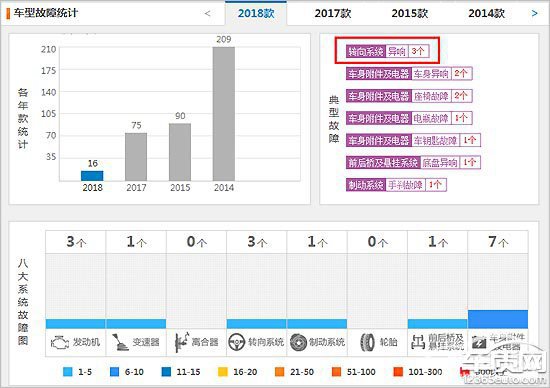Click the 101-300 red legend swatch
The height and width of the screenshot is (388, 550).
click(398, 372)
